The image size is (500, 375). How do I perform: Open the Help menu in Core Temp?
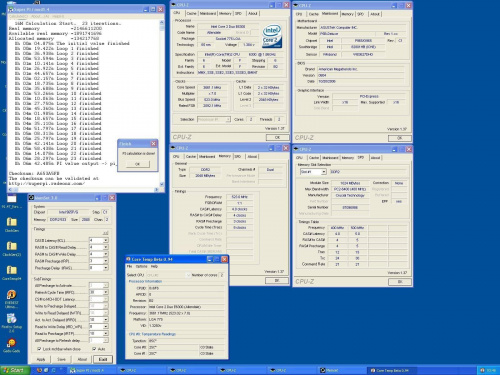pyautogui.click(x=154, y=266)
